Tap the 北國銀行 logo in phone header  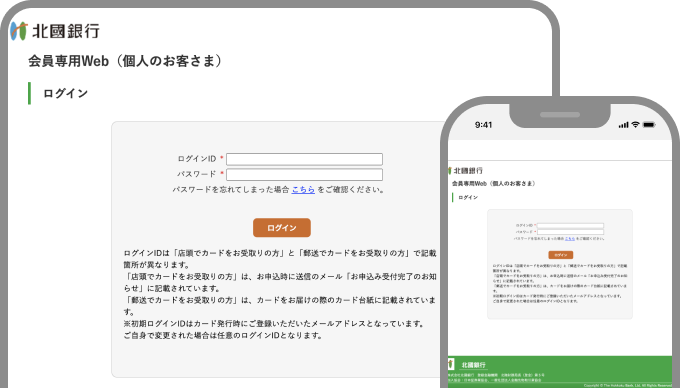coord(465,170)
